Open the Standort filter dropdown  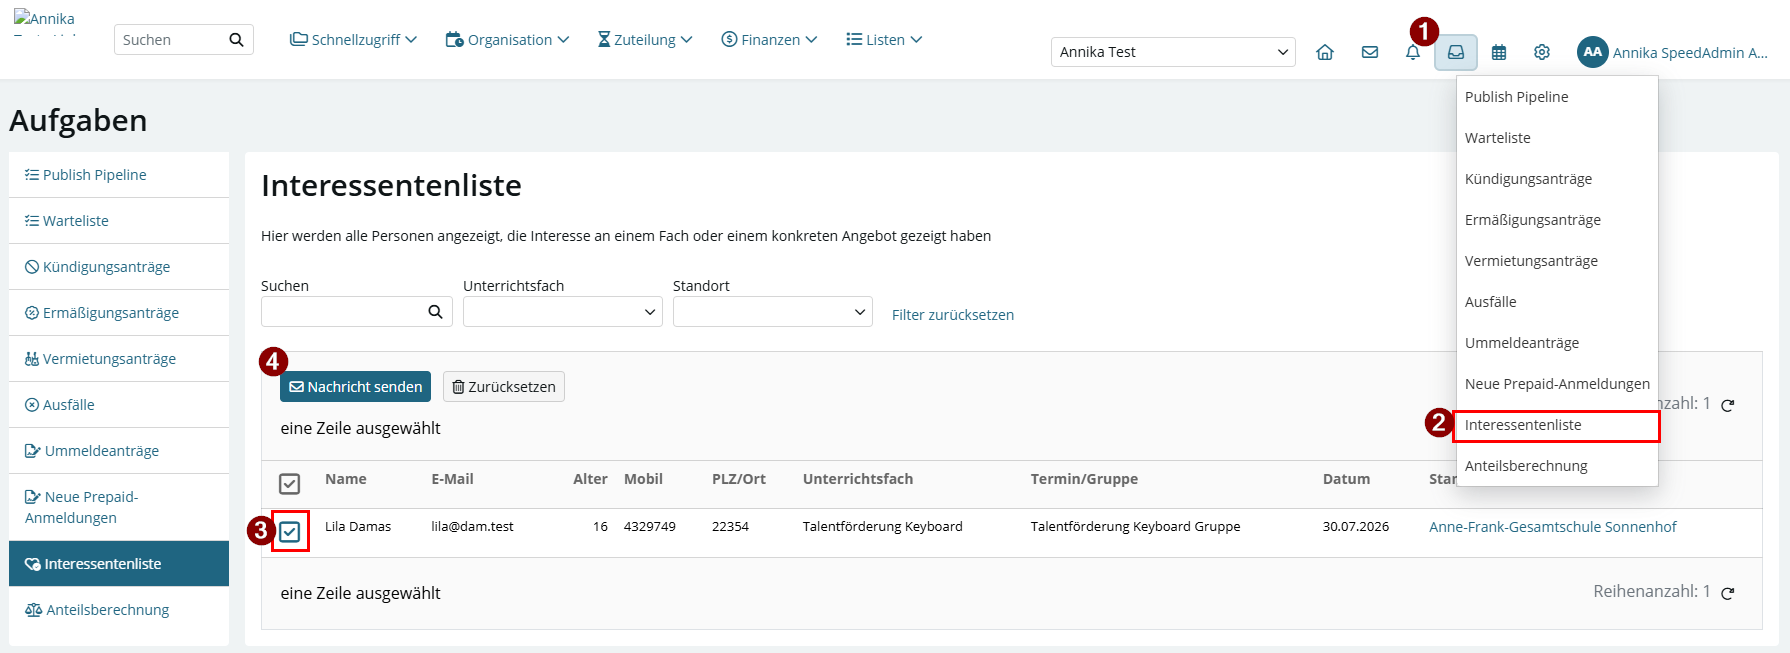point(772,312)
